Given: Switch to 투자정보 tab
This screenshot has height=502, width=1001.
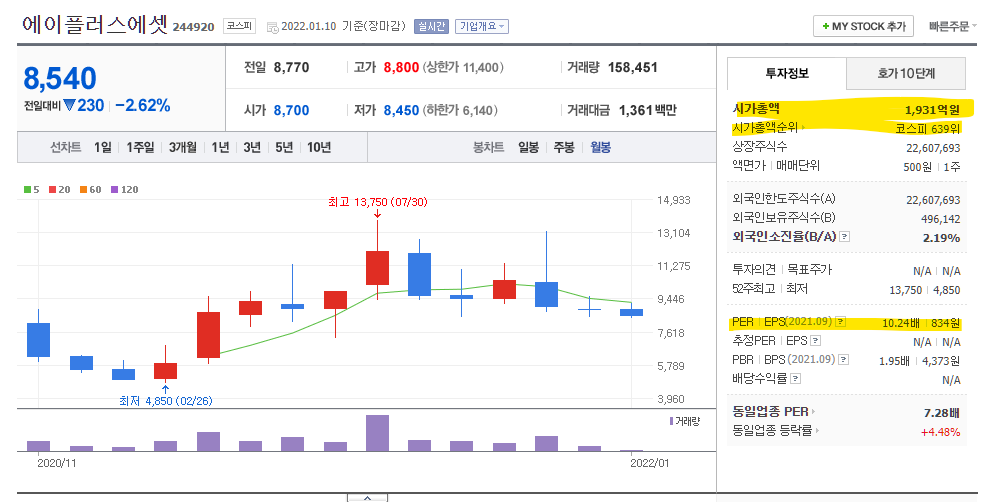Looking at the screenshot, I should tap(786, 73).
